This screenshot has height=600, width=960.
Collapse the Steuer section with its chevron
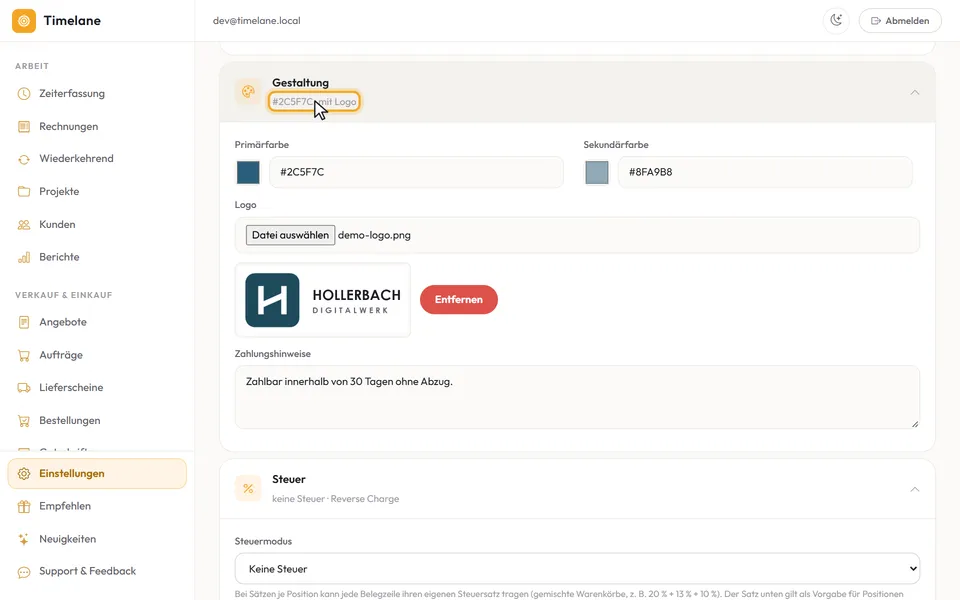pyautogui.click(x=915, y=489)
